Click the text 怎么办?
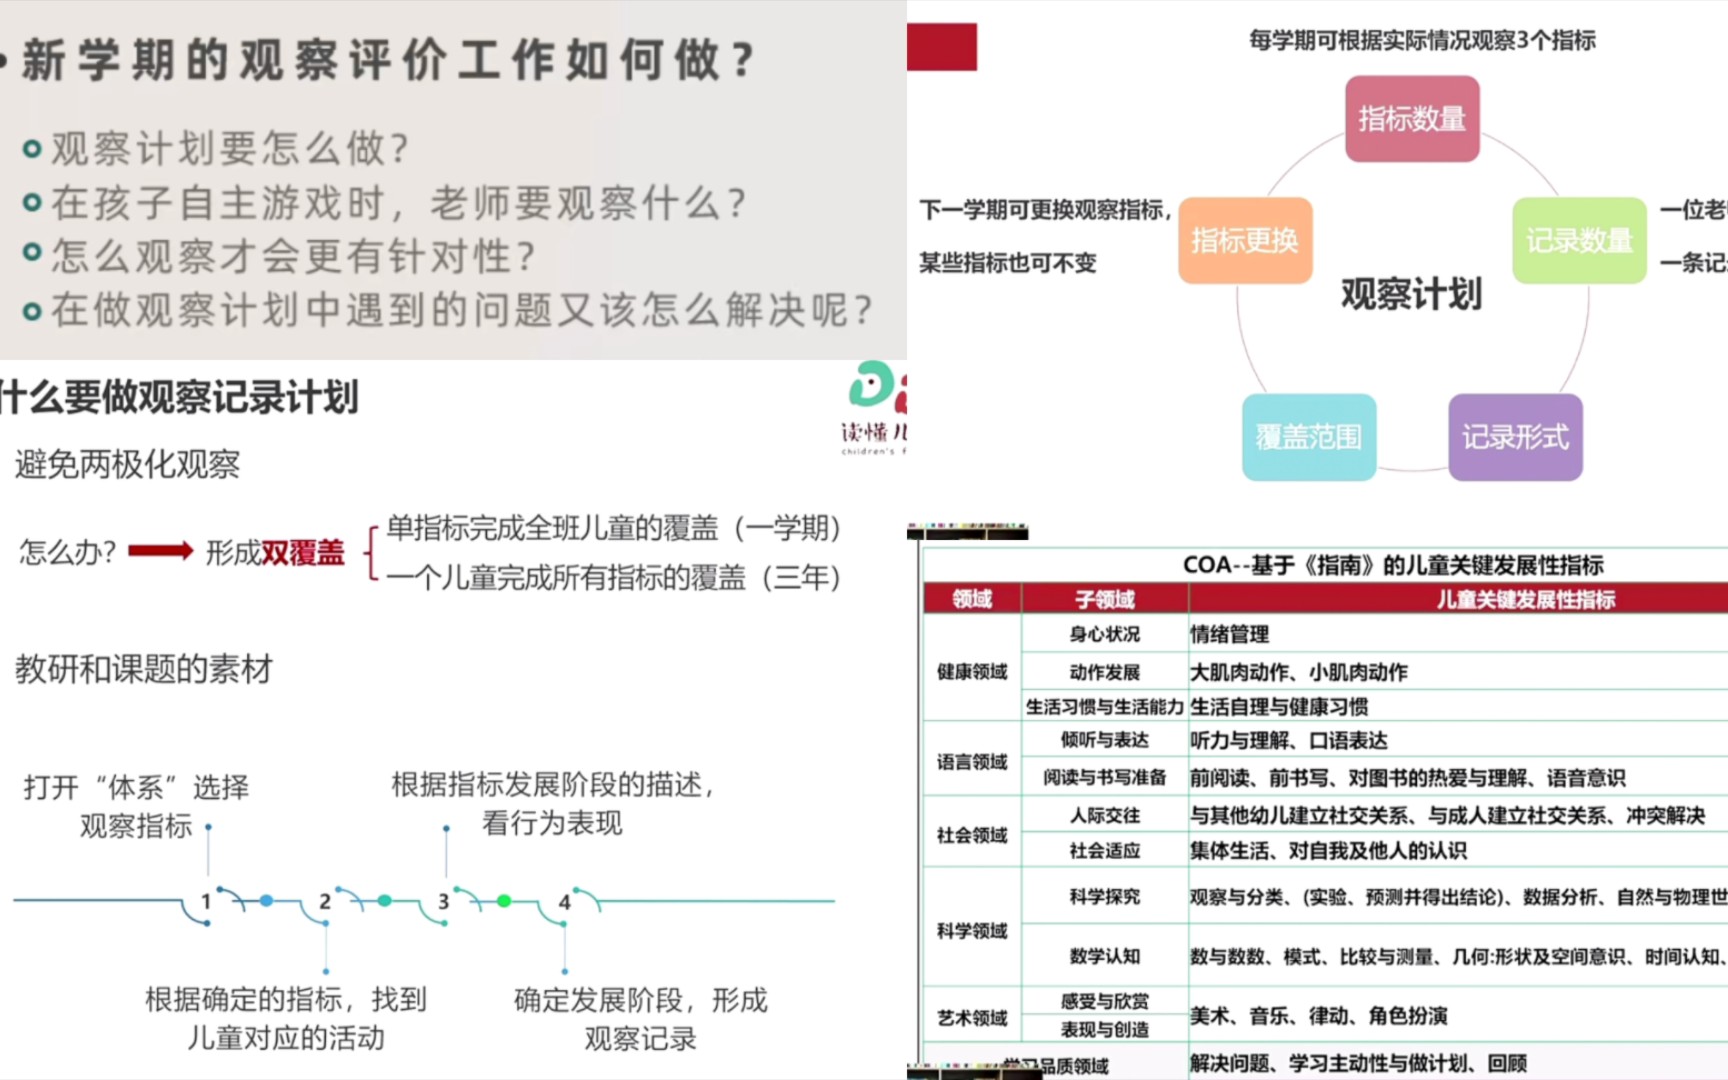1728x1080 pixels. click(x=68, y=551)
